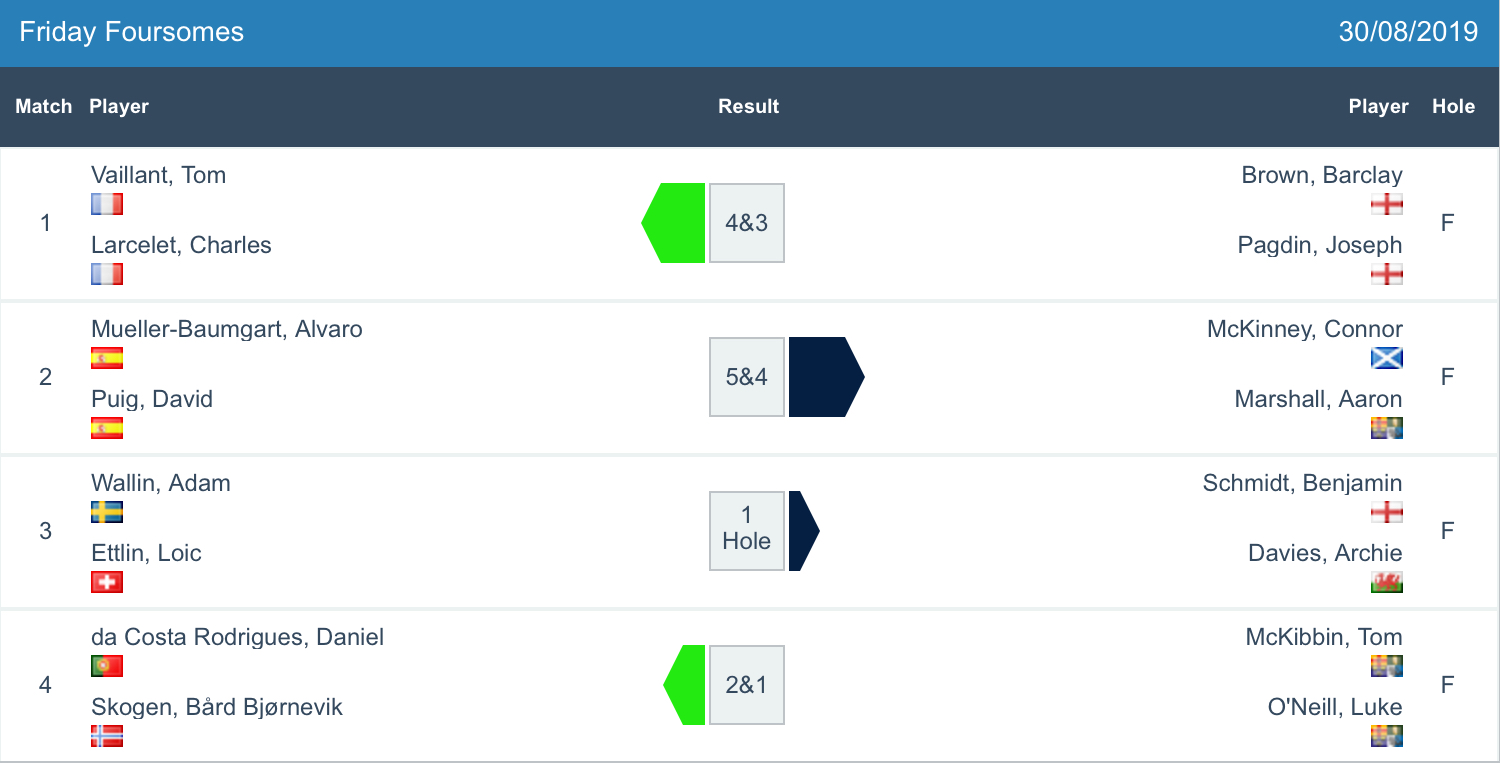This screenshot has width=1500, height=763.
Task: Click the navy winner arrow beside 5&4
Action: pyautogui.click(x=824, y=377)
